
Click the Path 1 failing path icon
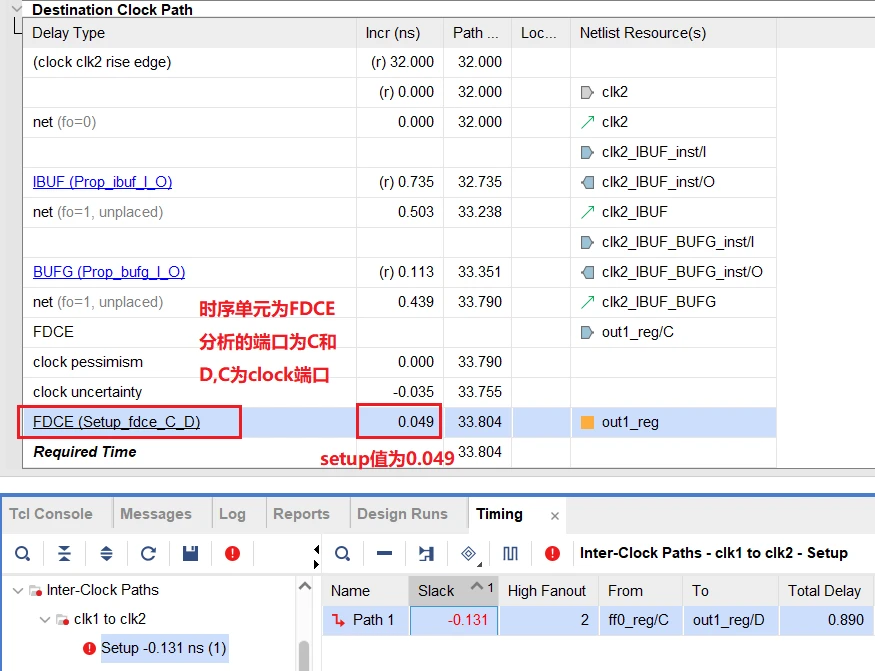tap(339, 620)
